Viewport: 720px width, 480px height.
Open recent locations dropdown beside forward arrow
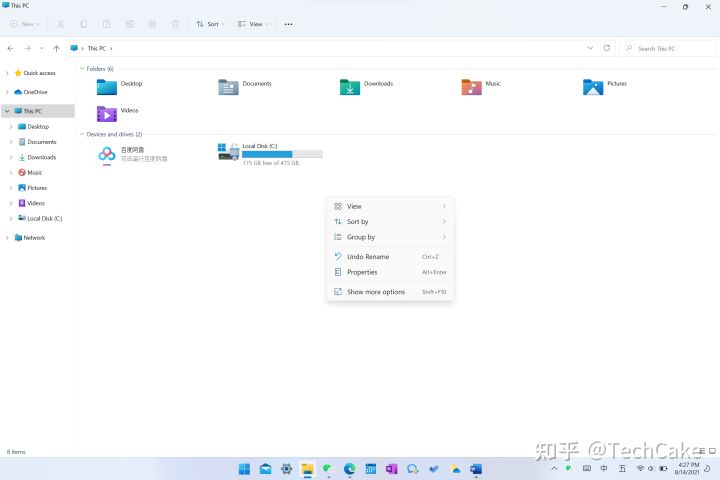tap(42, 48)
